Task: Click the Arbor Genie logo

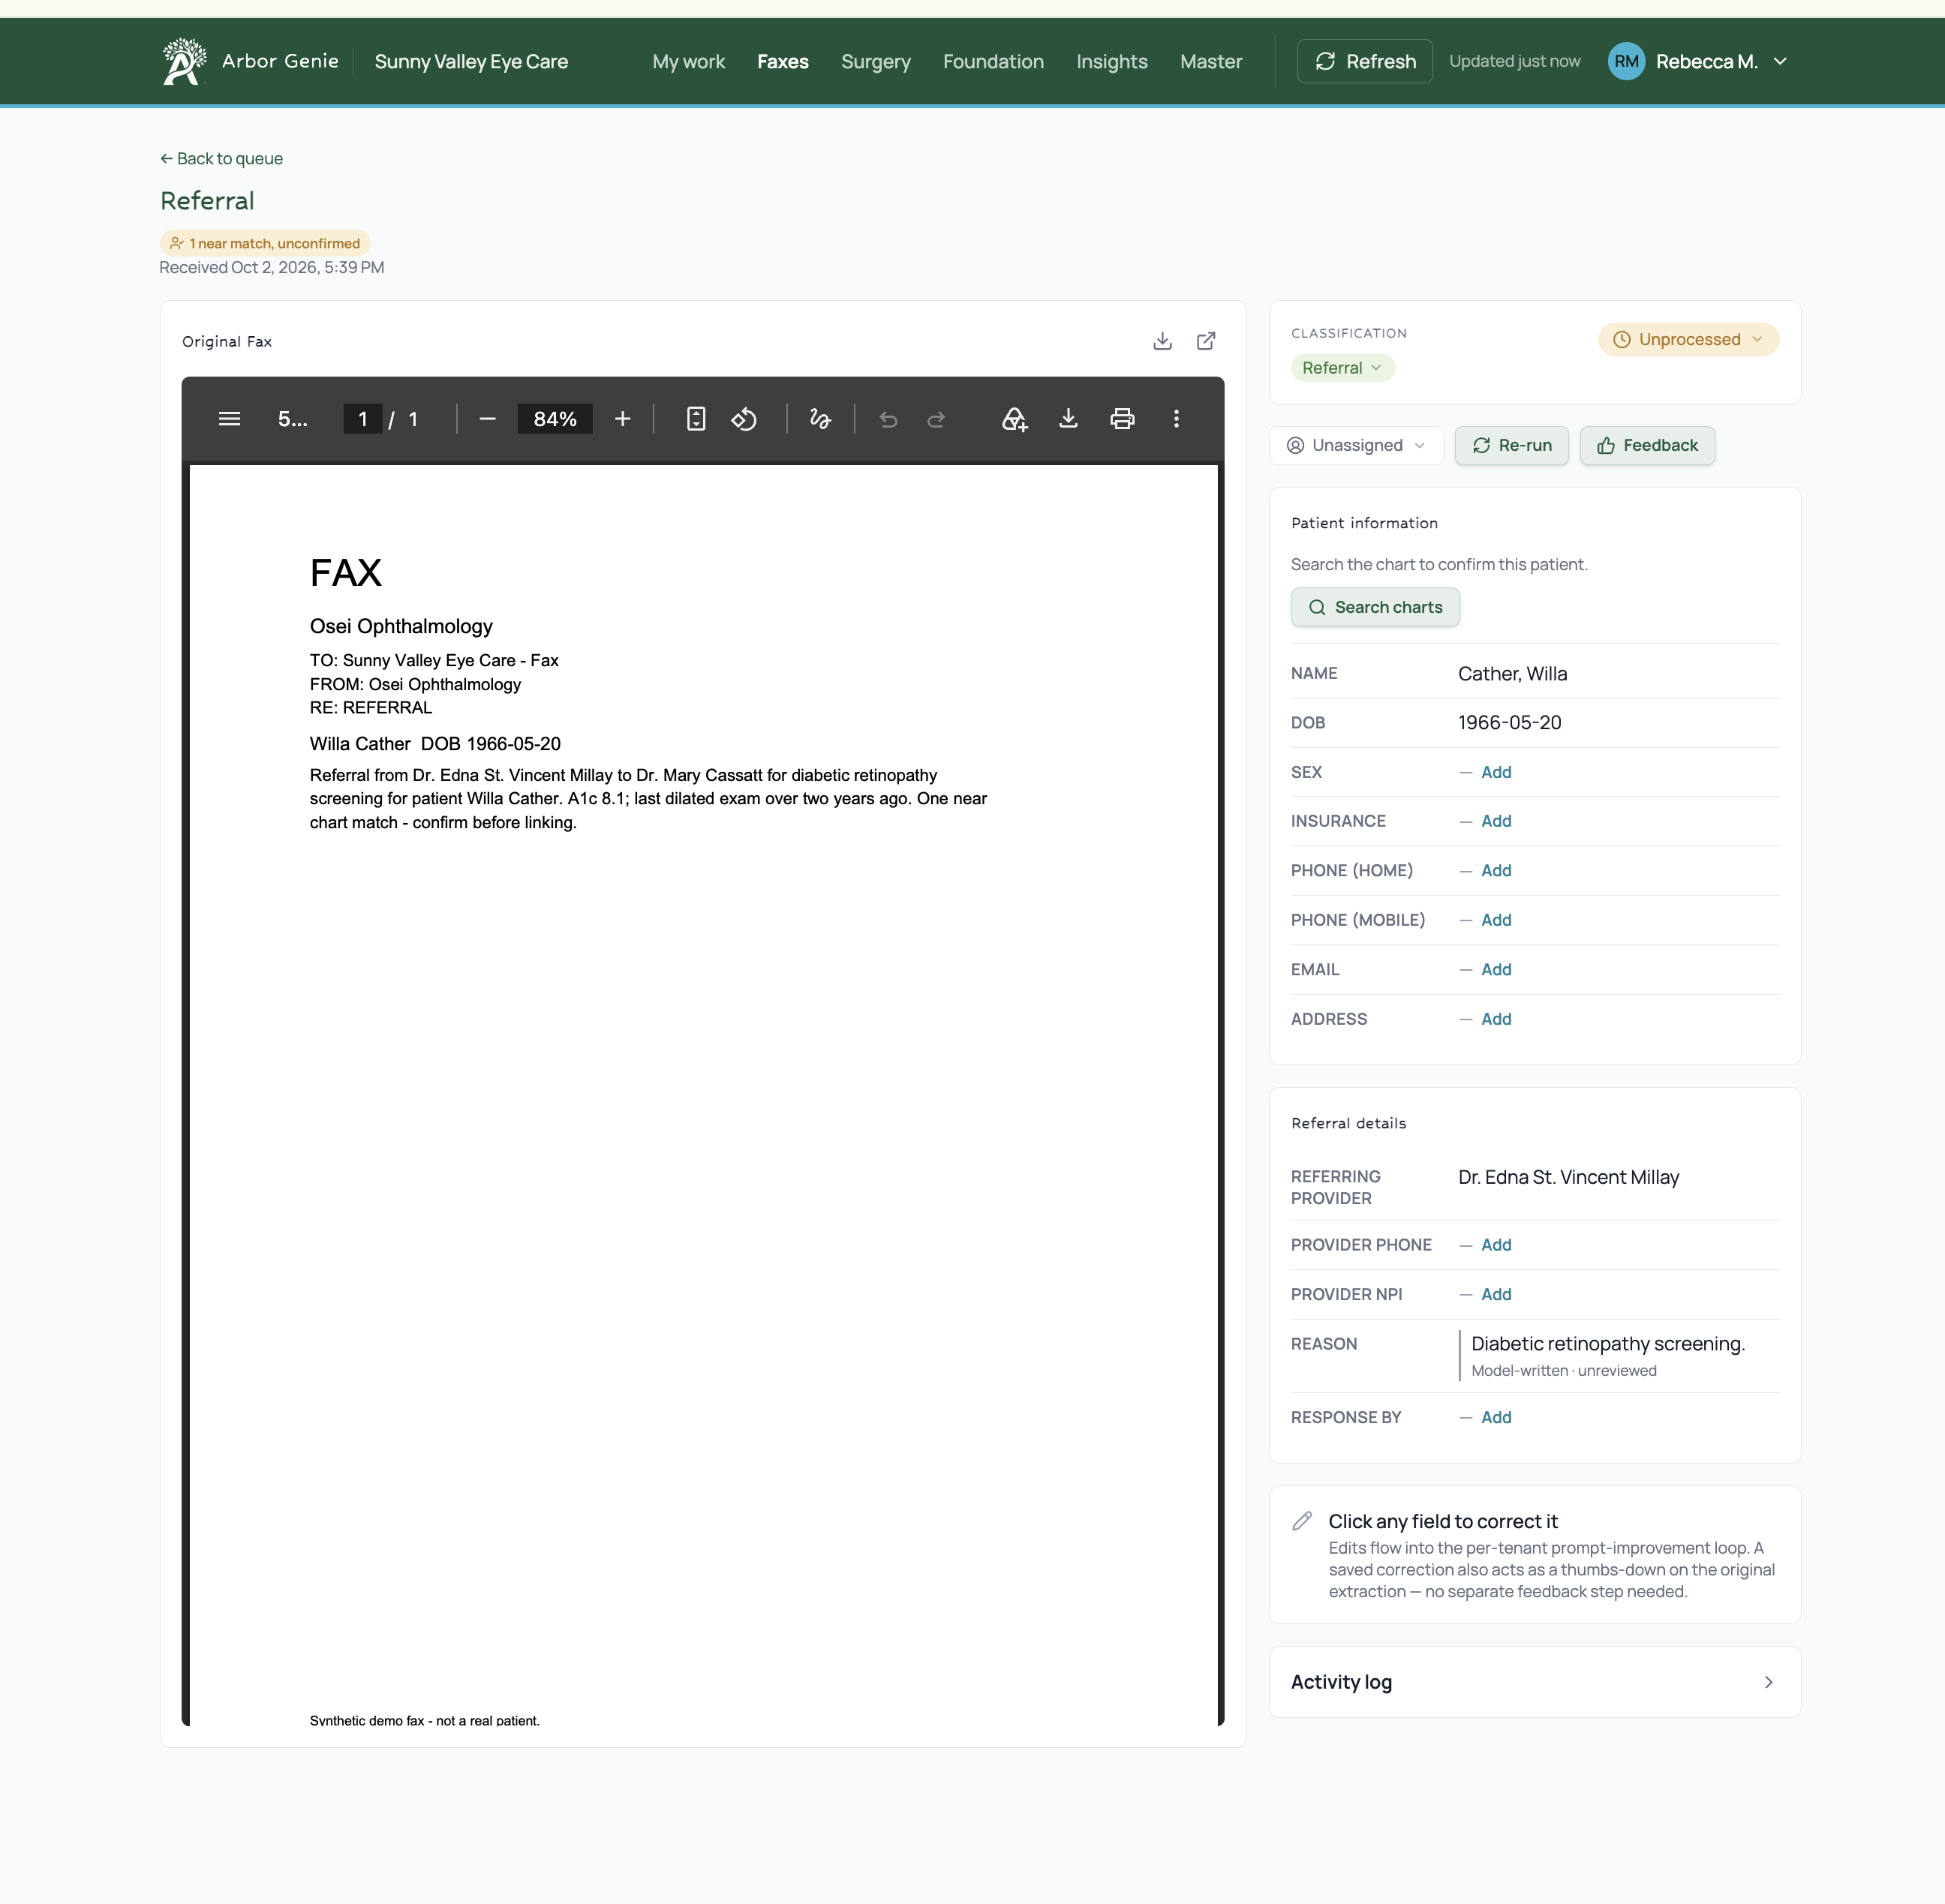Action: click(x=184, y=61)
